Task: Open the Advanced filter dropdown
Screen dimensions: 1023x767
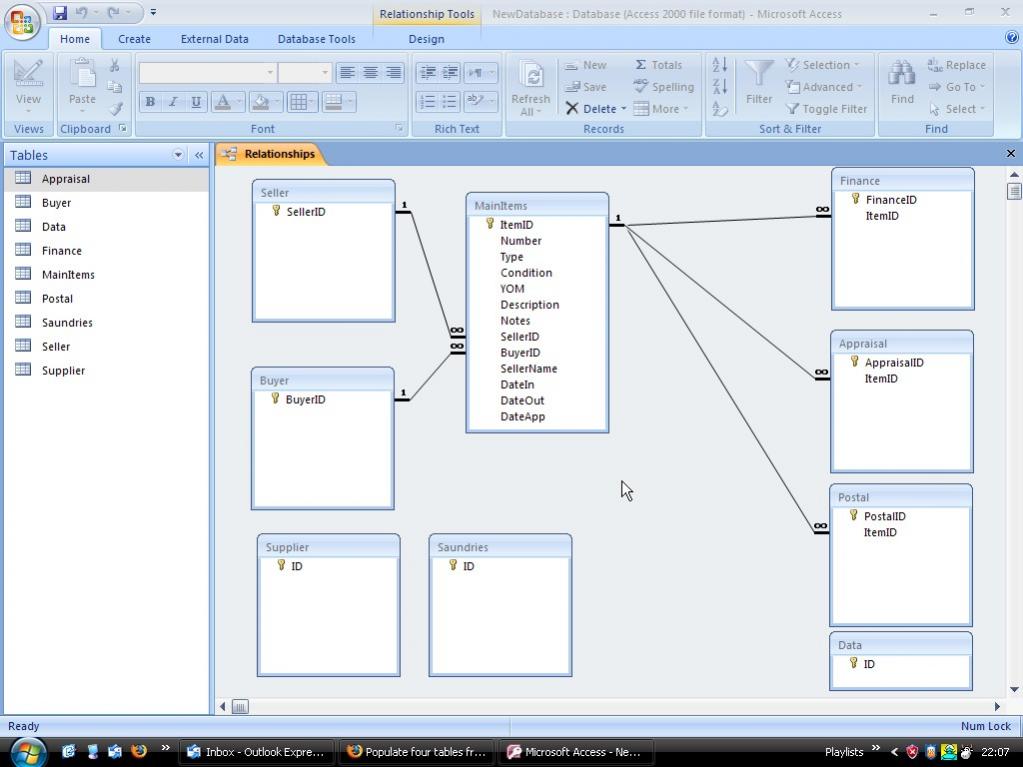Action: [824, 87]
